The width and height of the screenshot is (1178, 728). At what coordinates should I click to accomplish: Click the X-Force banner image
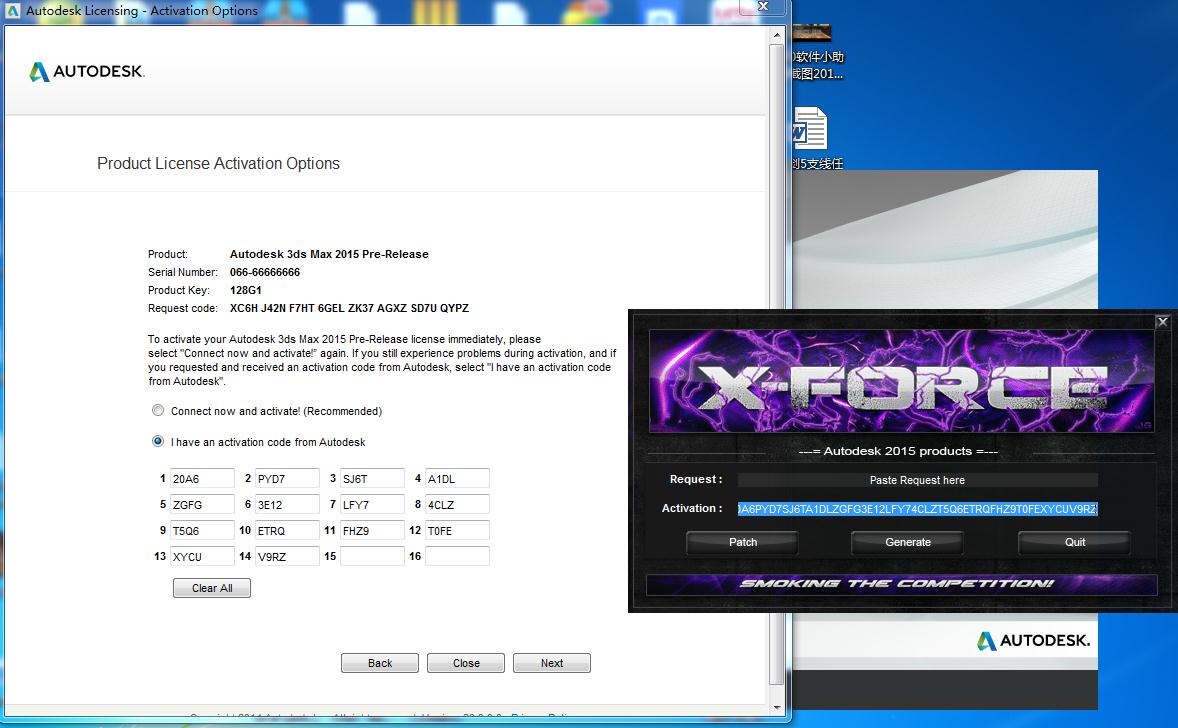tap(901, 383)
